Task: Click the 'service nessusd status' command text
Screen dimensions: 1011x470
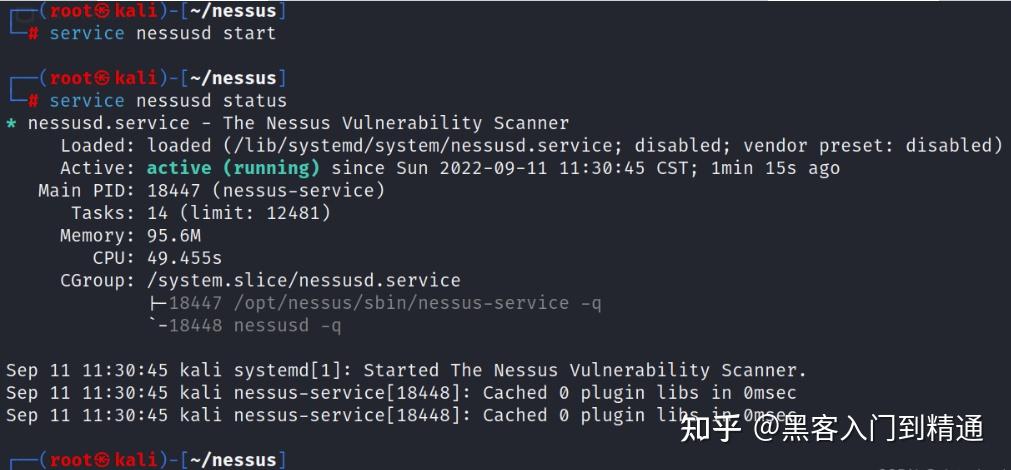Action: click(168, 100)
